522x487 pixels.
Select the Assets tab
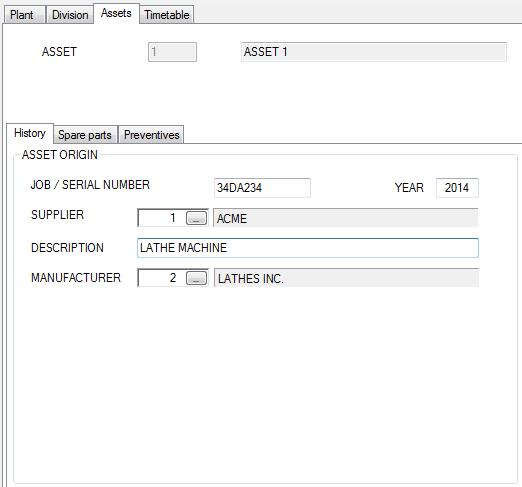[116, 13]
